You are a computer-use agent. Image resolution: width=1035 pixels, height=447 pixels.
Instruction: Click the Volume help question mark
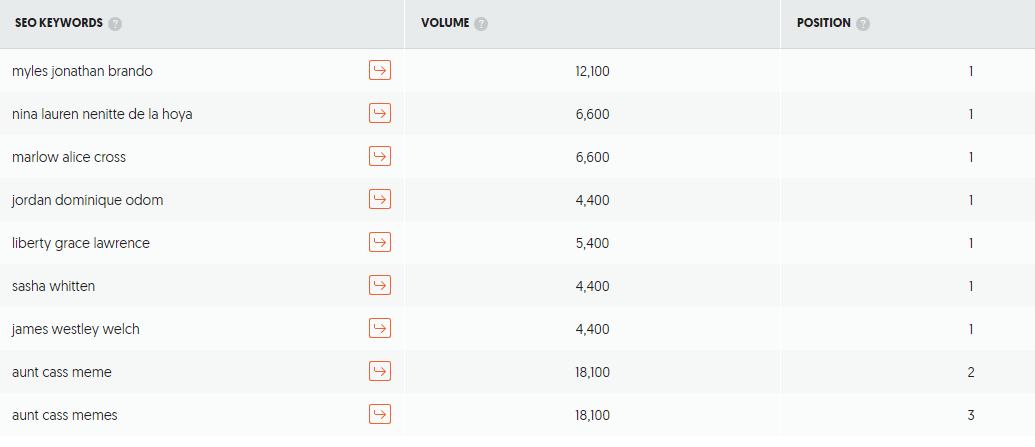481,24
